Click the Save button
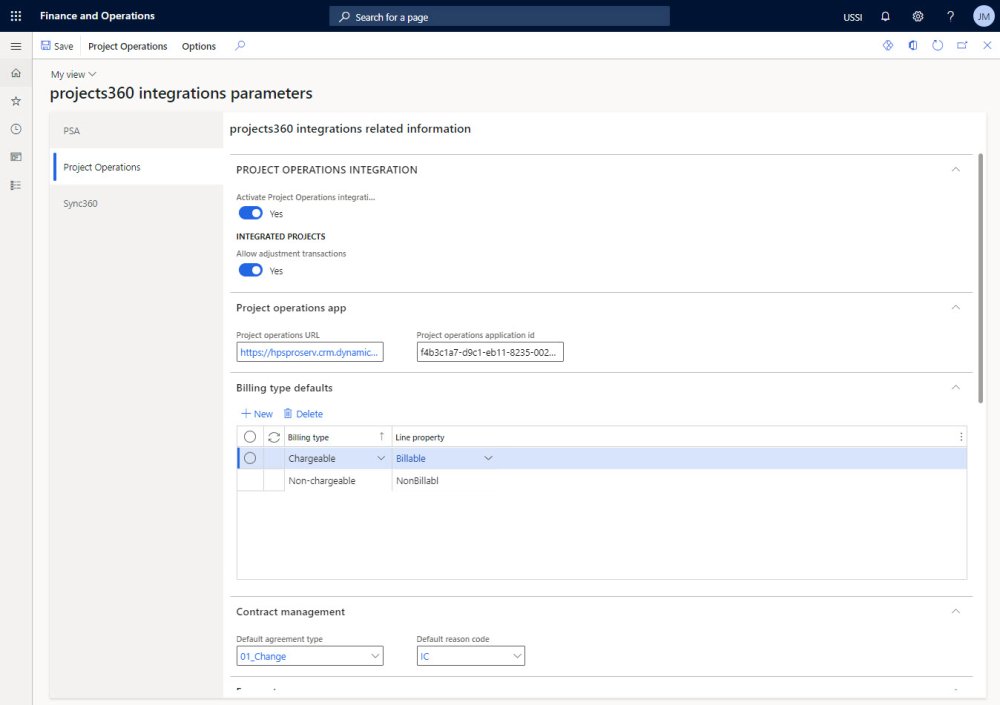Image resolution: width=1000 pixels, height=705 pixels. point(57,46)
